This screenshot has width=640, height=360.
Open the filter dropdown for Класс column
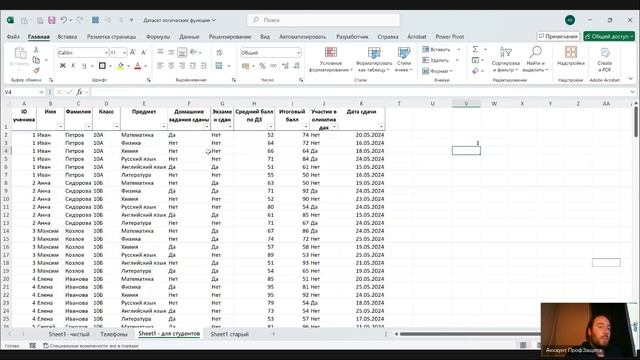coord(116,127)
